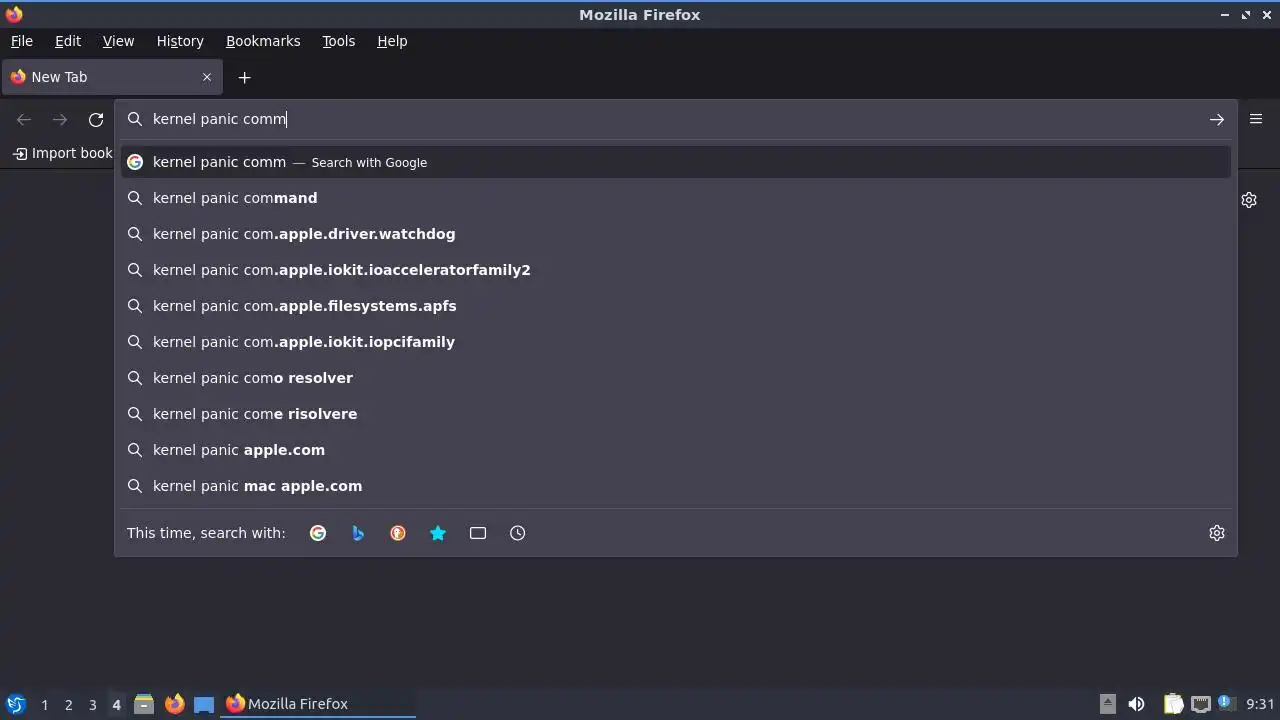Search with Google one-off icon
The image size is (1280, 720).
[x=318, y=533]
